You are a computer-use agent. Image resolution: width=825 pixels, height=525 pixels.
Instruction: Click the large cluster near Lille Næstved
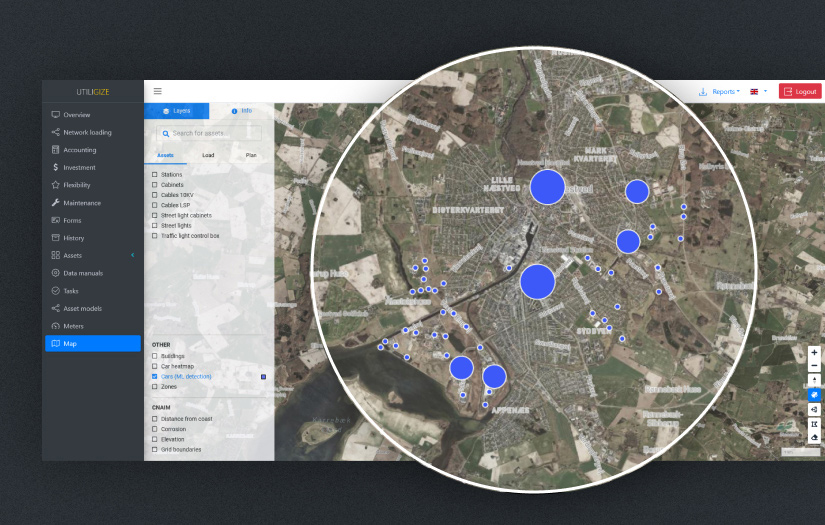click(x=547, y=187)
